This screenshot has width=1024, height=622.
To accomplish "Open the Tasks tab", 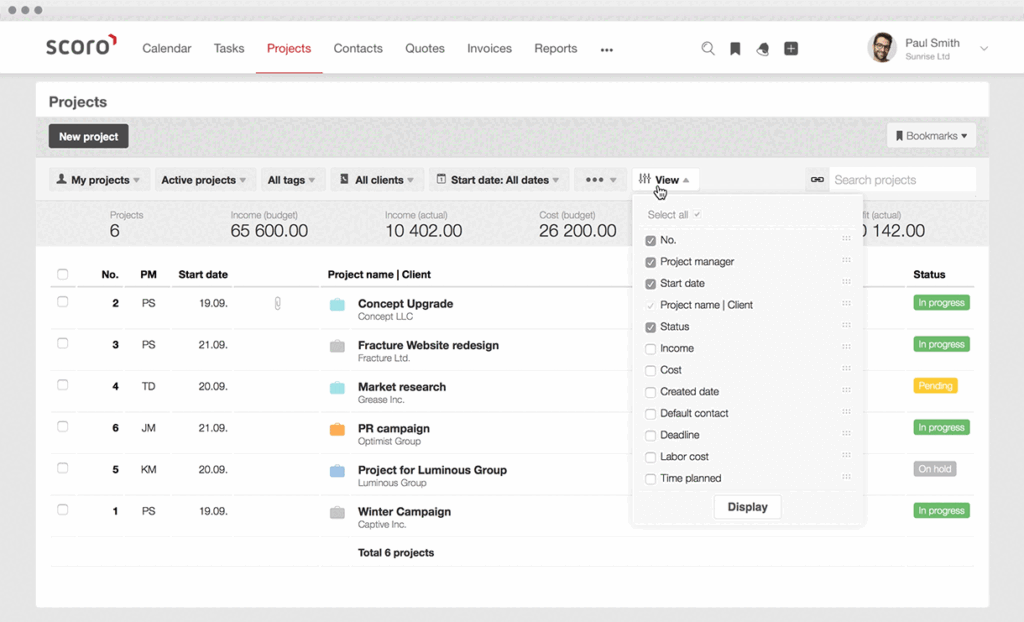I will [229, 48].
